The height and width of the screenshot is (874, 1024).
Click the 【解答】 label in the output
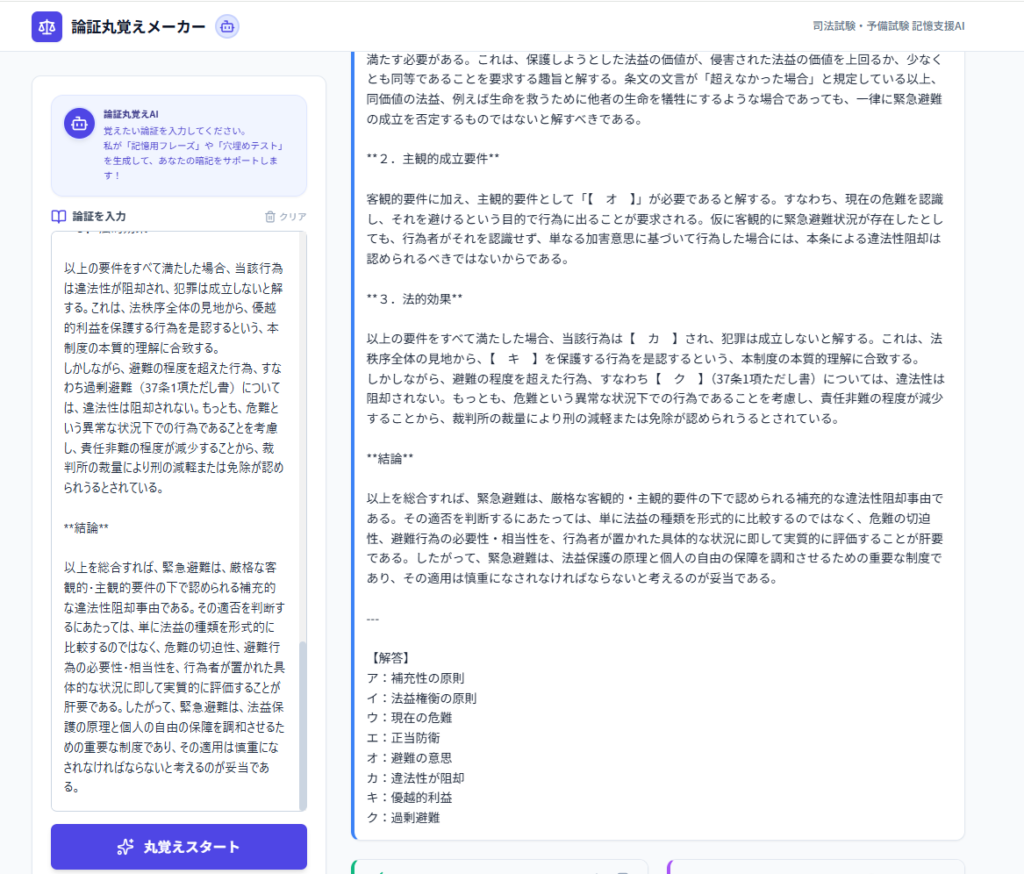pyautogui.click(x=388, y=658)
